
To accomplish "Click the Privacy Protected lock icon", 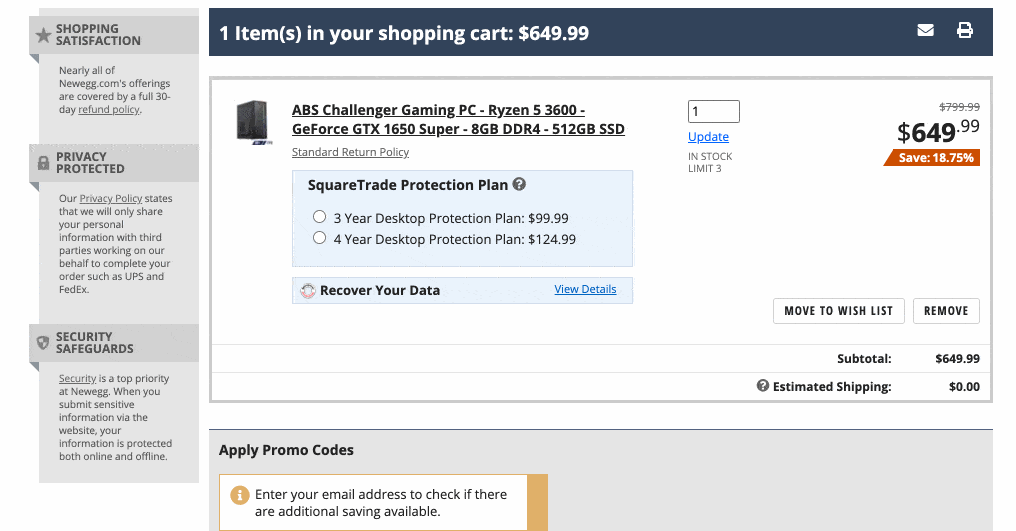I will coord(43,163).
